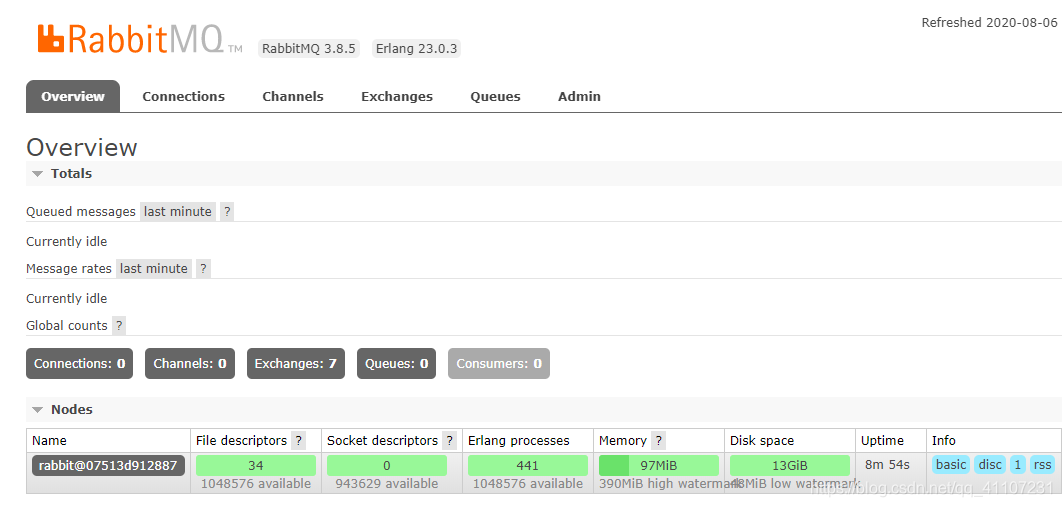Open the Admin tab

(x=579, y=96)
